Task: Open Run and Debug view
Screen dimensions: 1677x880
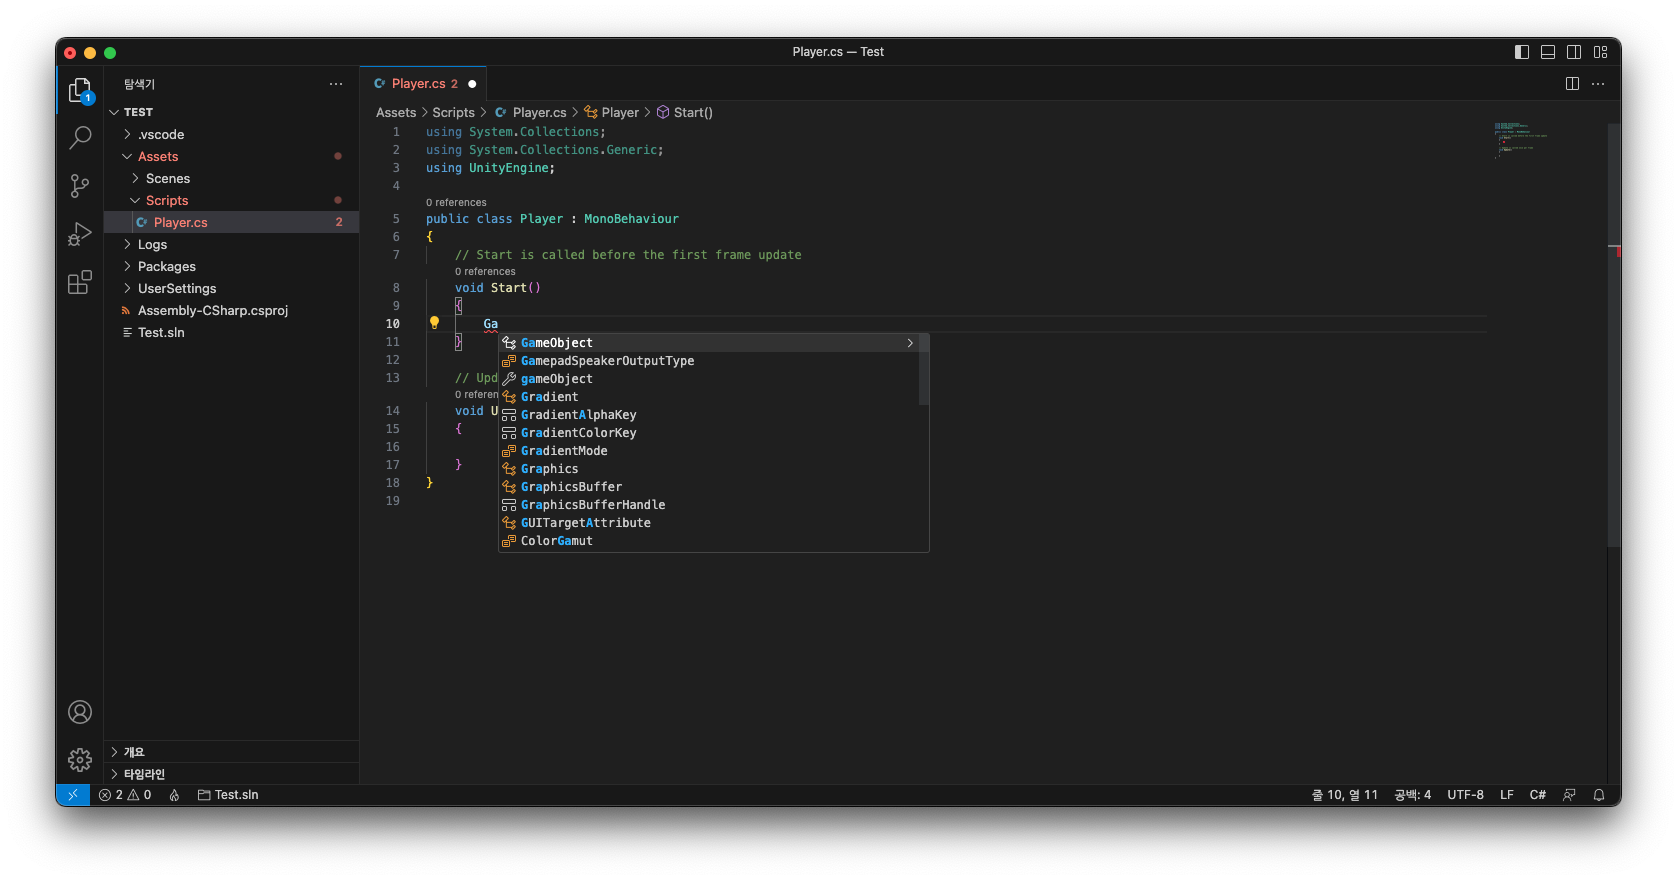Action: pyautogui.click(x=80, y=234)
